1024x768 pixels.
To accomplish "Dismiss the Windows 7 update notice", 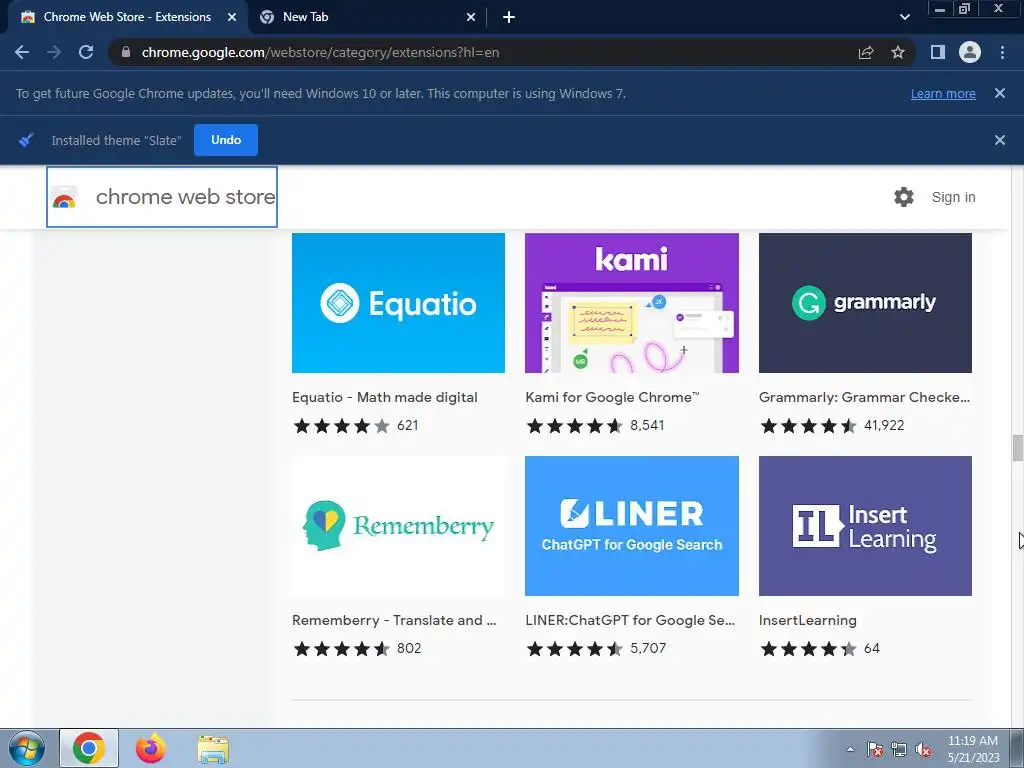I will [1000, 93].
